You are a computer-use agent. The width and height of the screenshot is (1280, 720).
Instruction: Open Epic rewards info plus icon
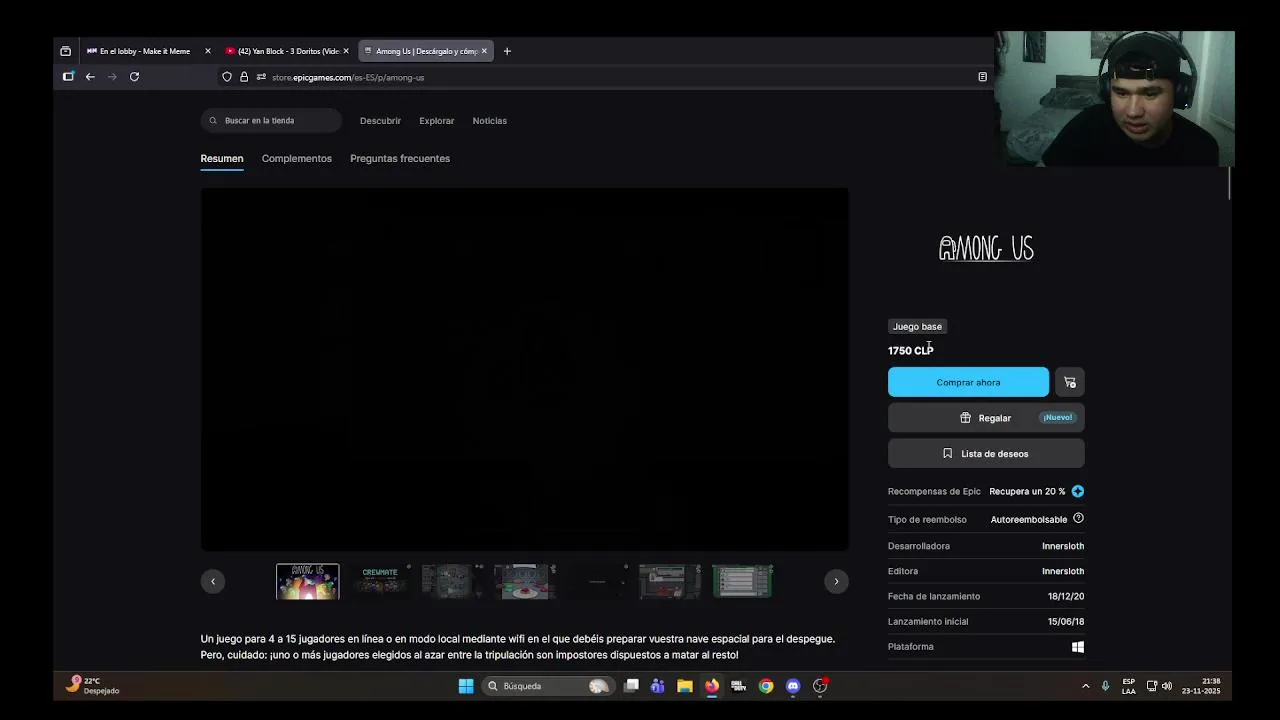(1078, 491)
